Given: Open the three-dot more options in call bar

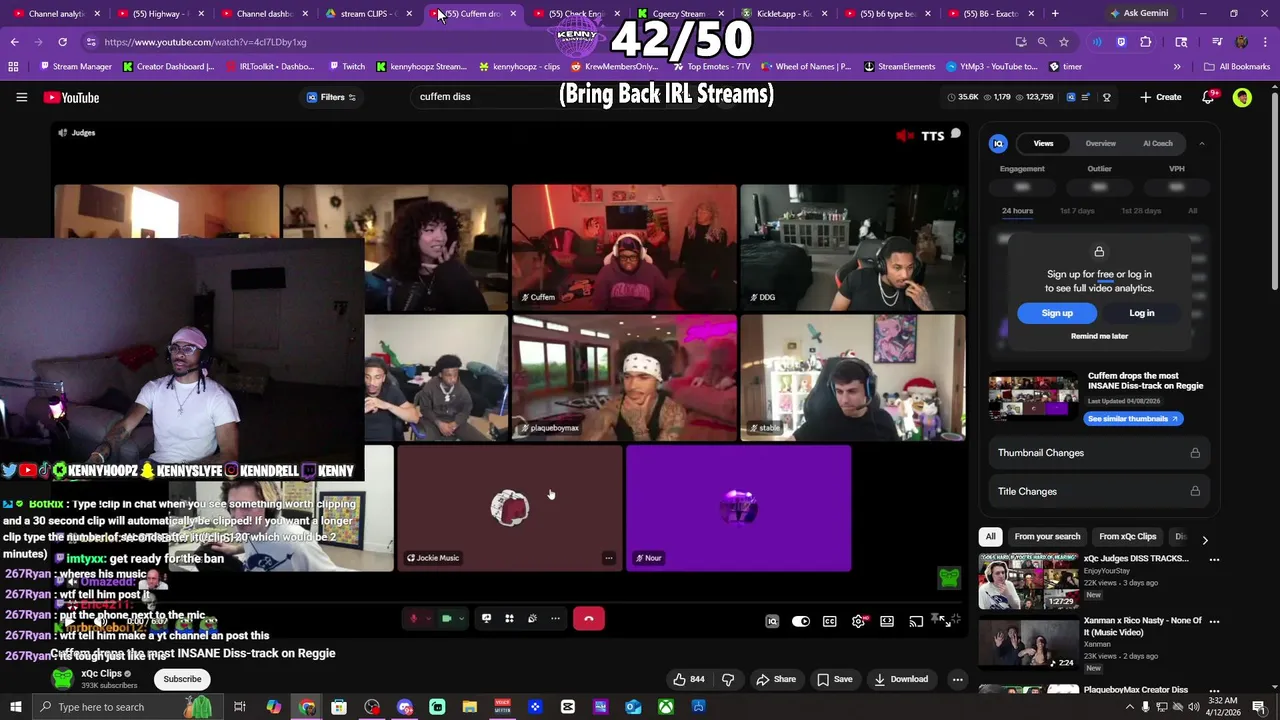Looking at the screenshot, I should [555, 619].
